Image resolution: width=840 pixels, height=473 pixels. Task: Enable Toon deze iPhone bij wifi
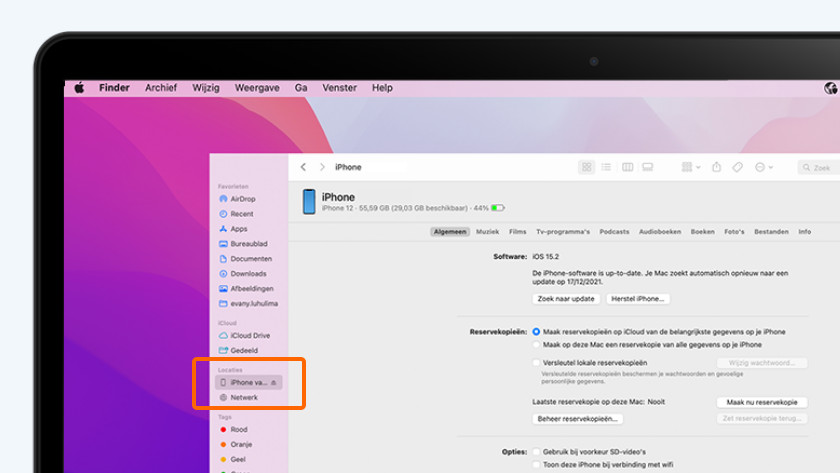[536, 465]
